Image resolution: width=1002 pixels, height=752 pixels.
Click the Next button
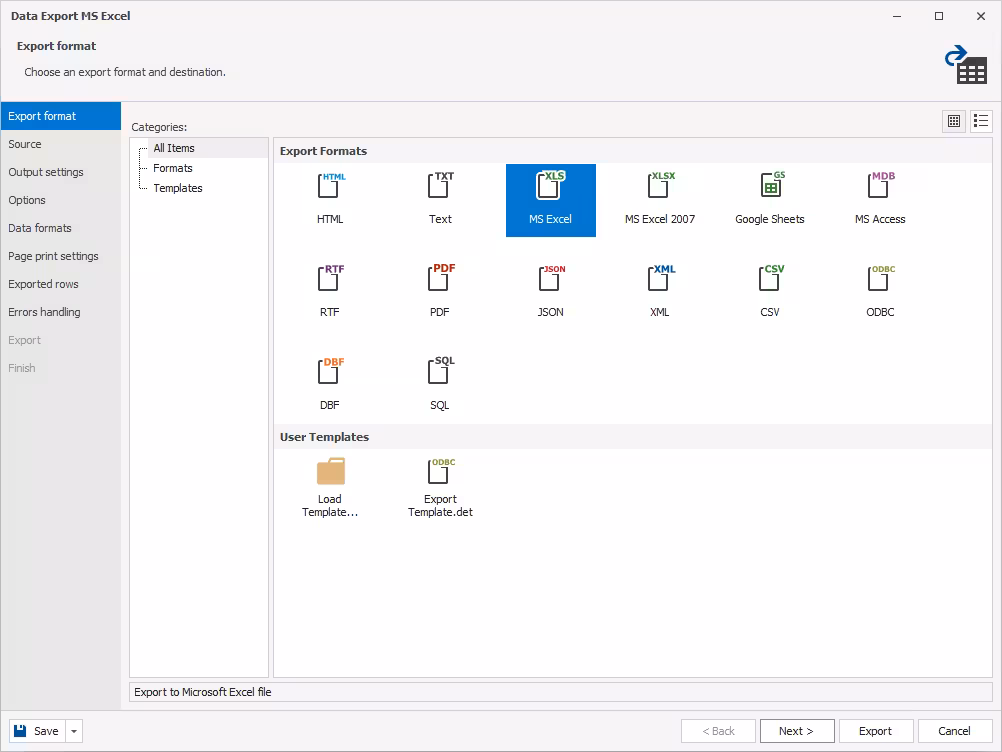tap(797, 731)
